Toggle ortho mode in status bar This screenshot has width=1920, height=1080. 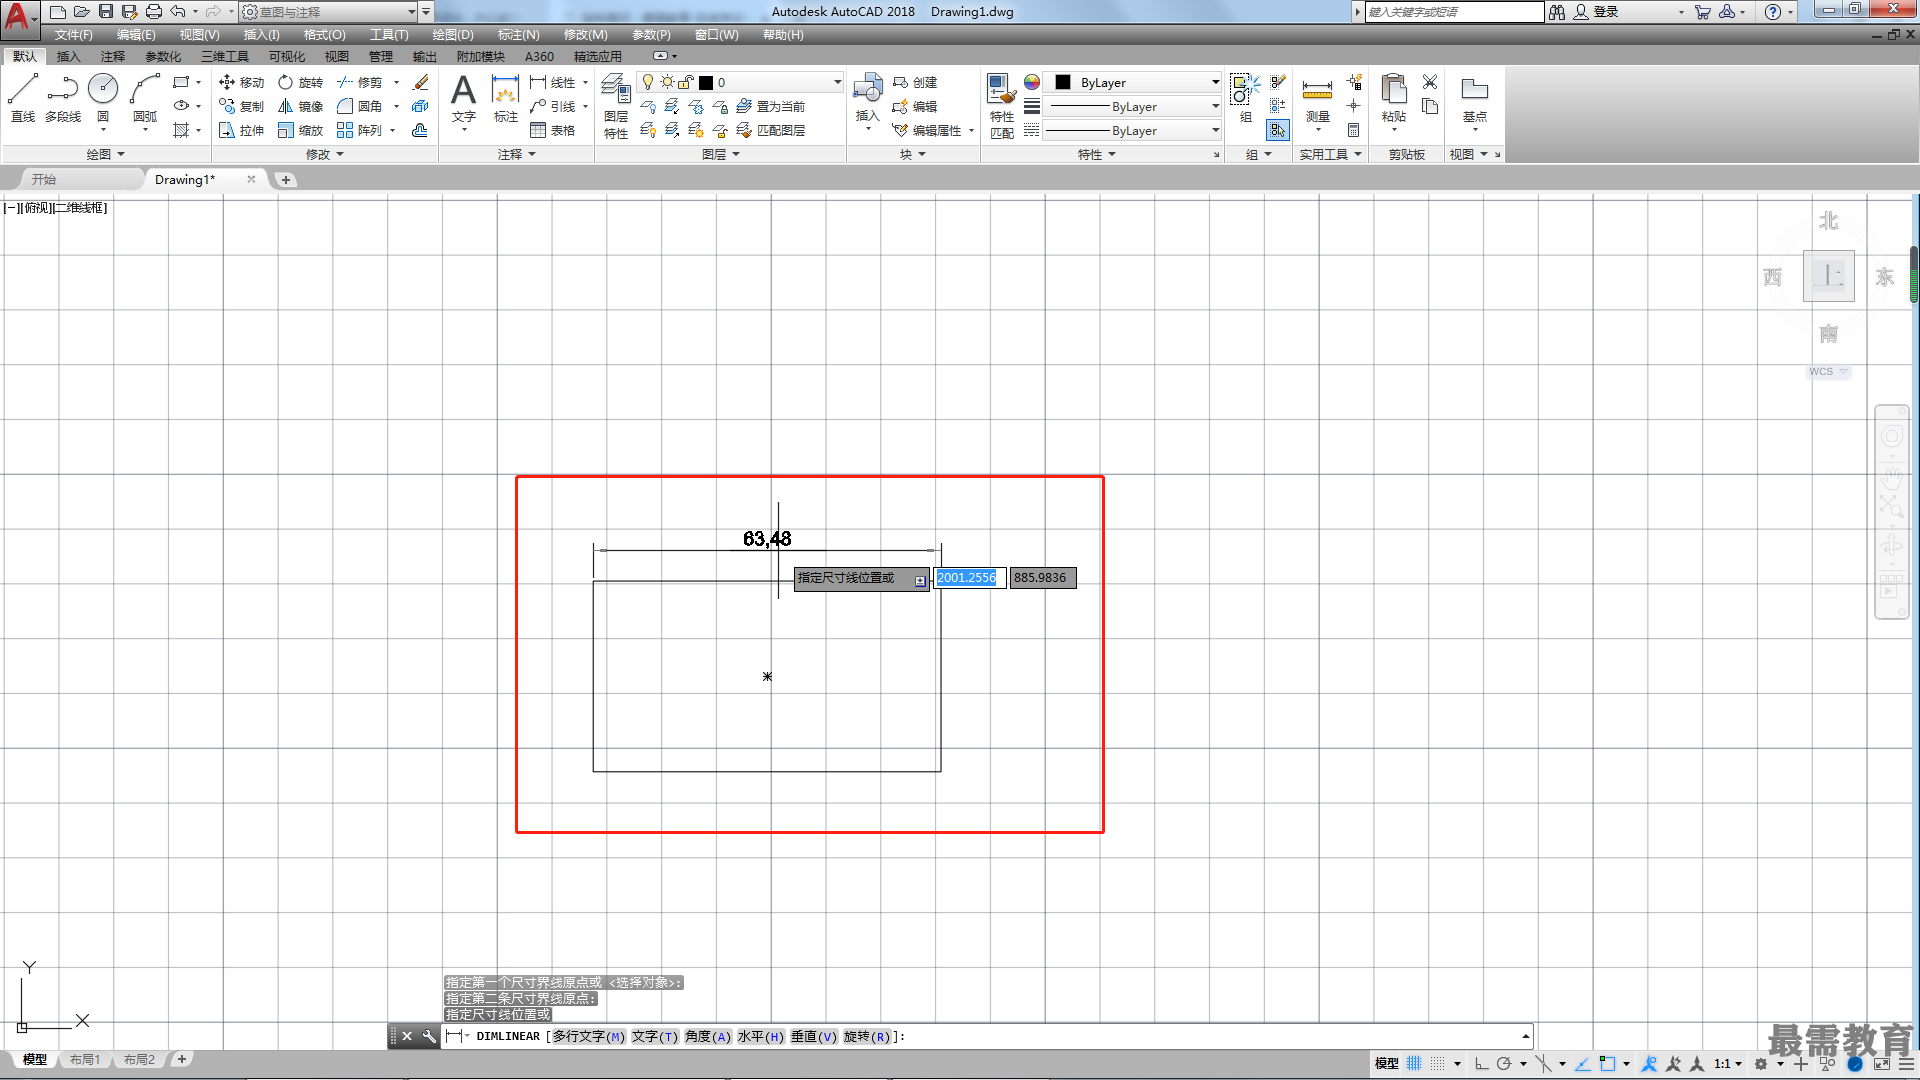click(1481, 1063)
